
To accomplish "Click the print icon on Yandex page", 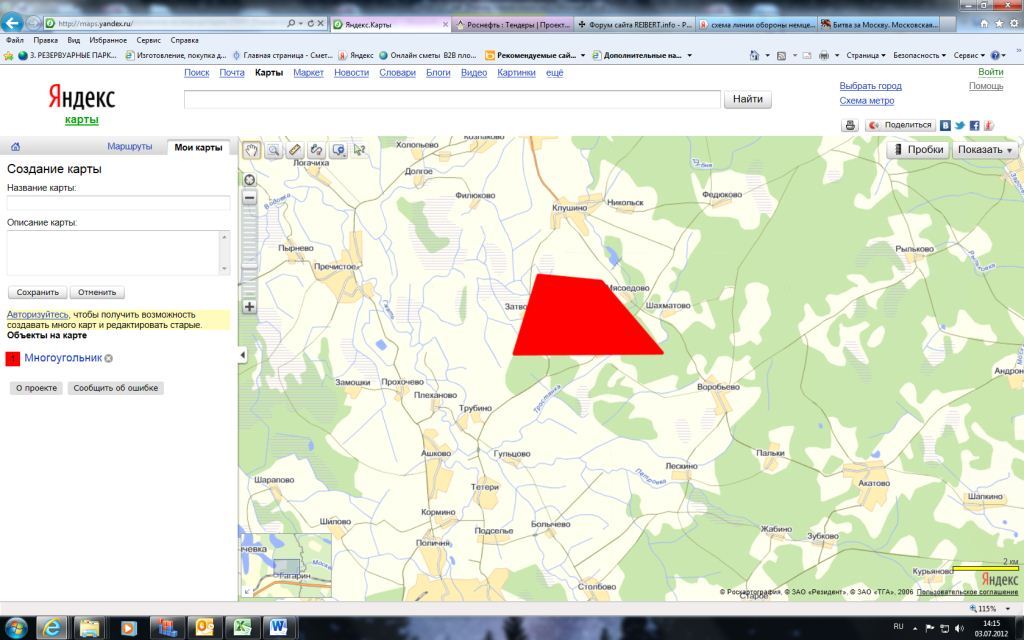I will tap(850, 125).
